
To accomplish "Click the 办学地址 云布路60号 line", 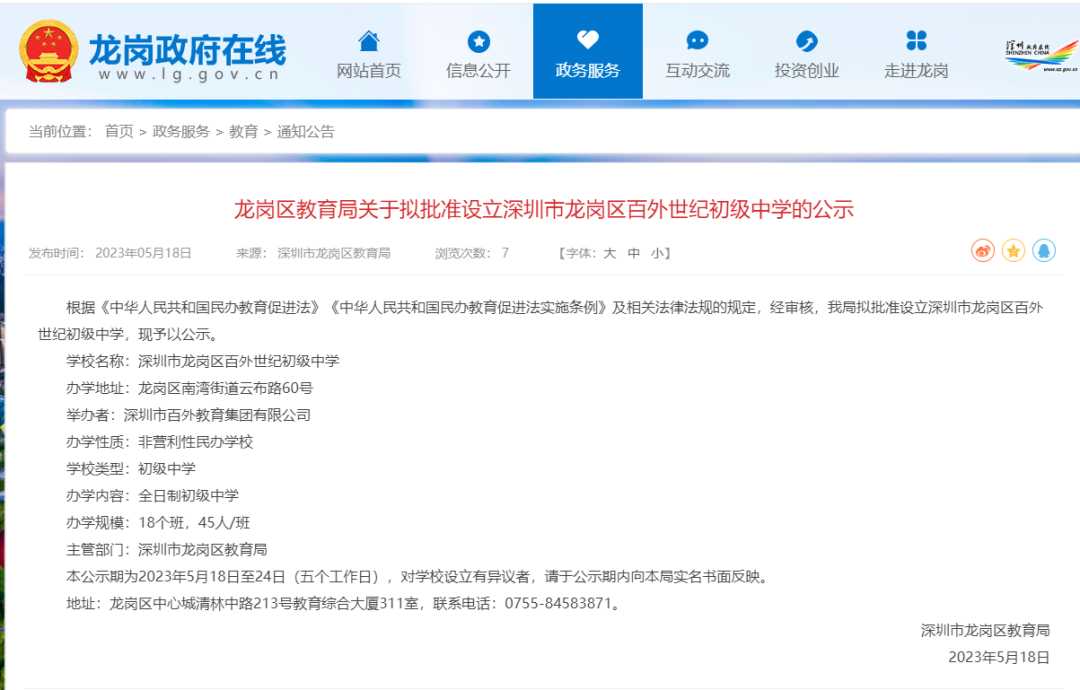I will 189,388.
